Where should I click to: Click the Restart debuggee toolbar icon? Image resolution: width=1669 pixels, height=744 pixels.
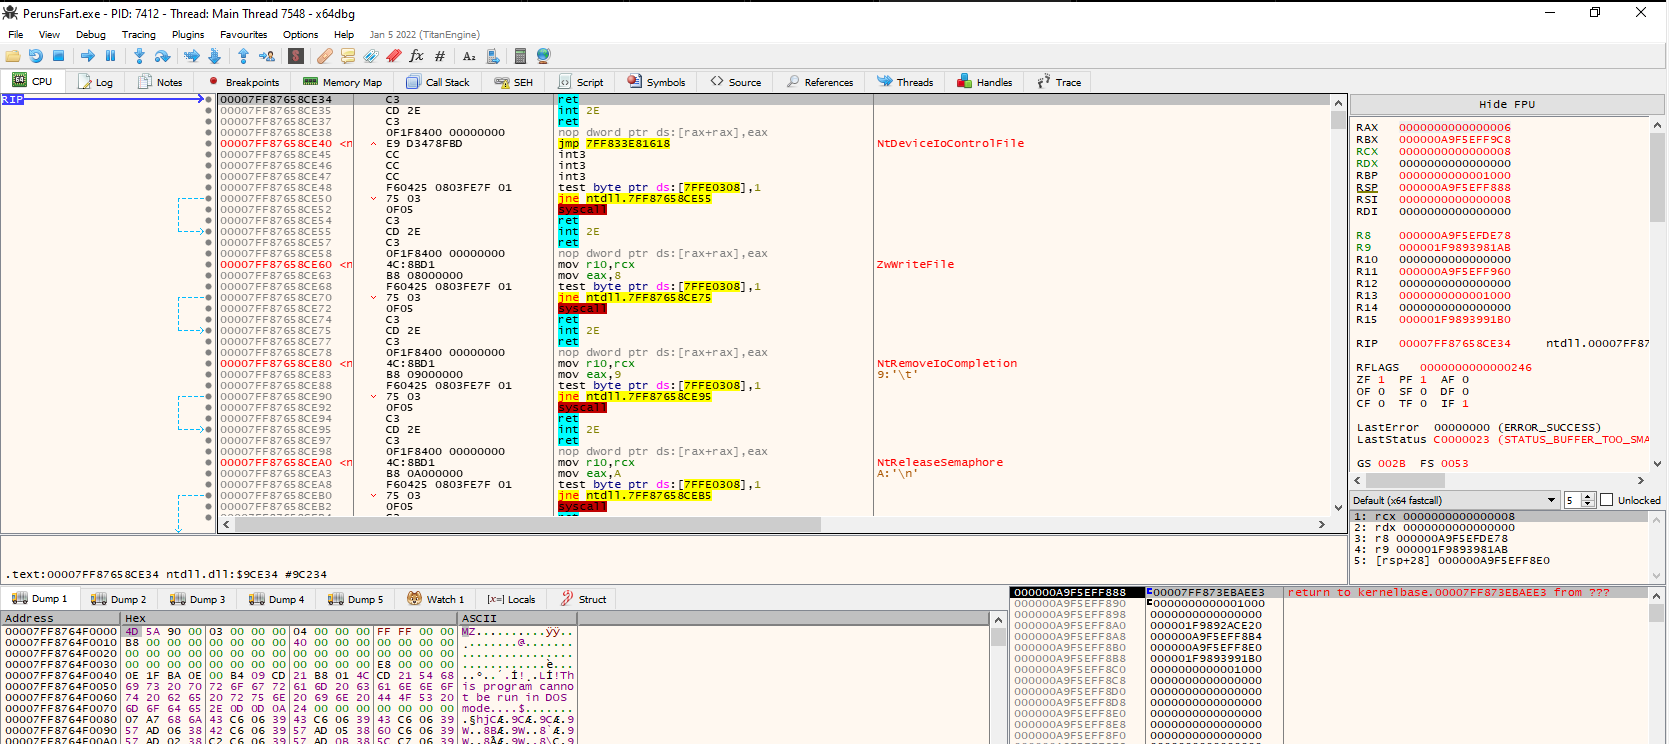[35, 56]
